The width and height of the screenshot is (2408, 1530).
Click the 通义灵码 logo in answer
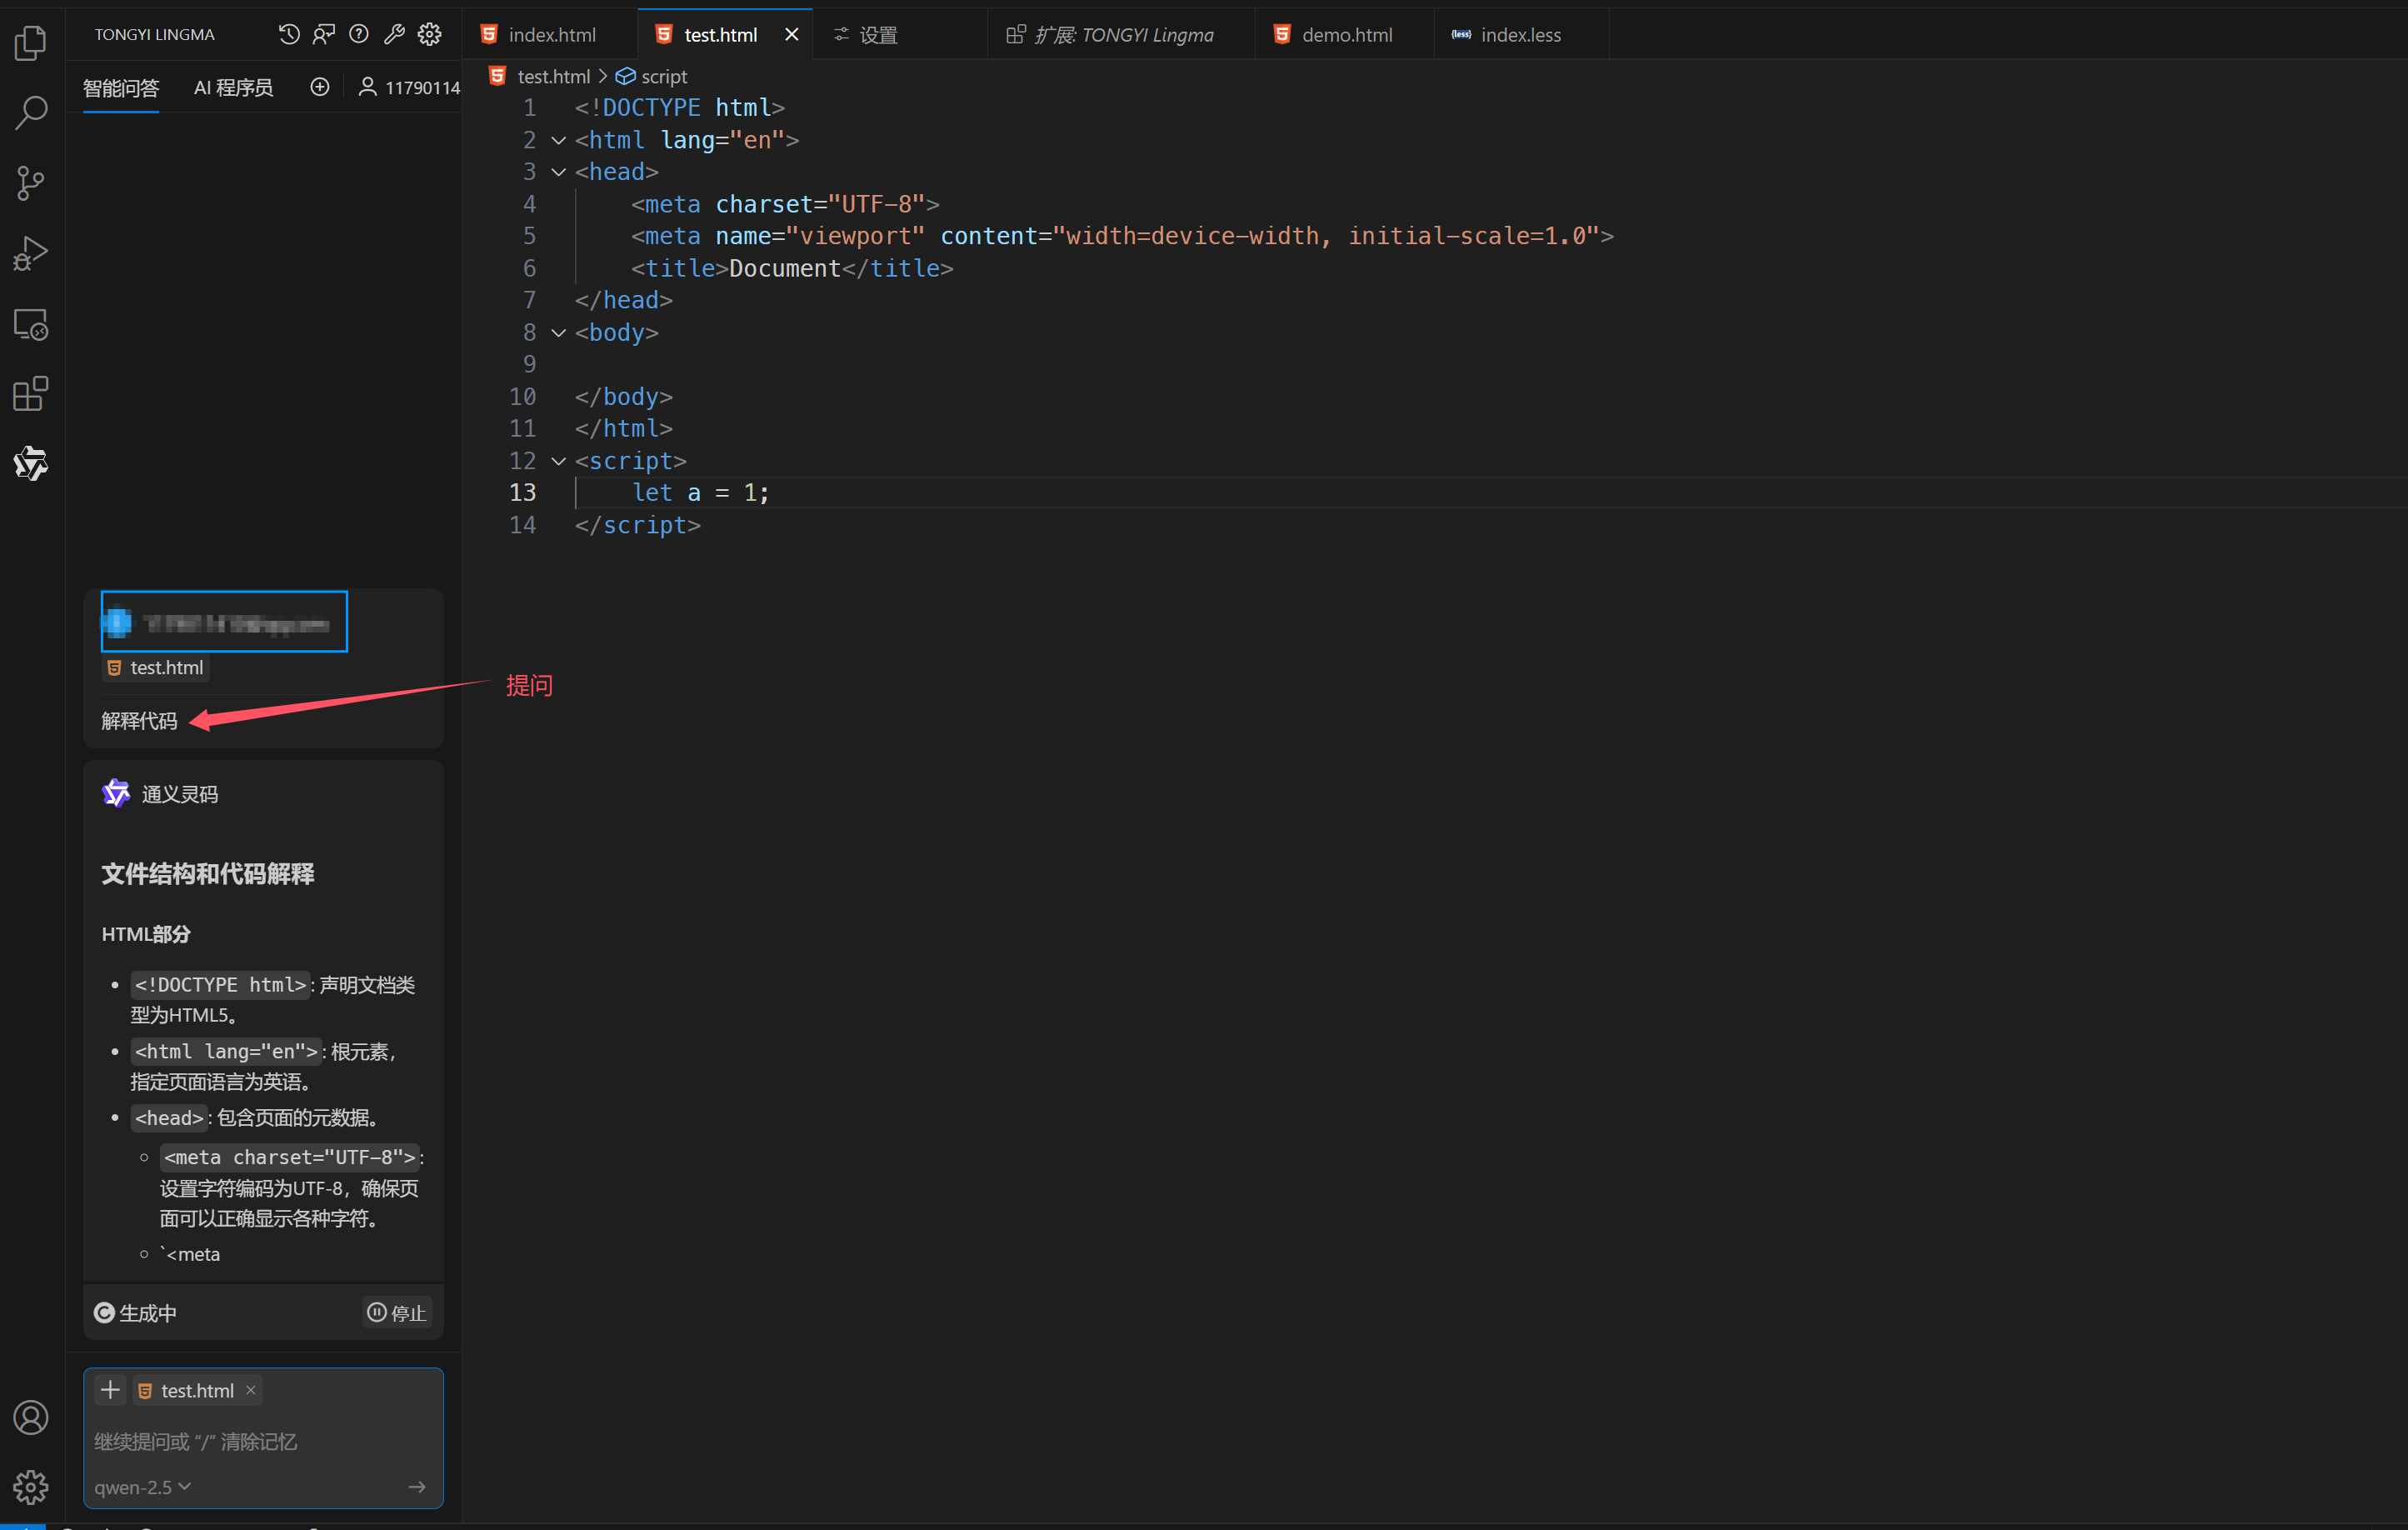click(x=116, y=793)
